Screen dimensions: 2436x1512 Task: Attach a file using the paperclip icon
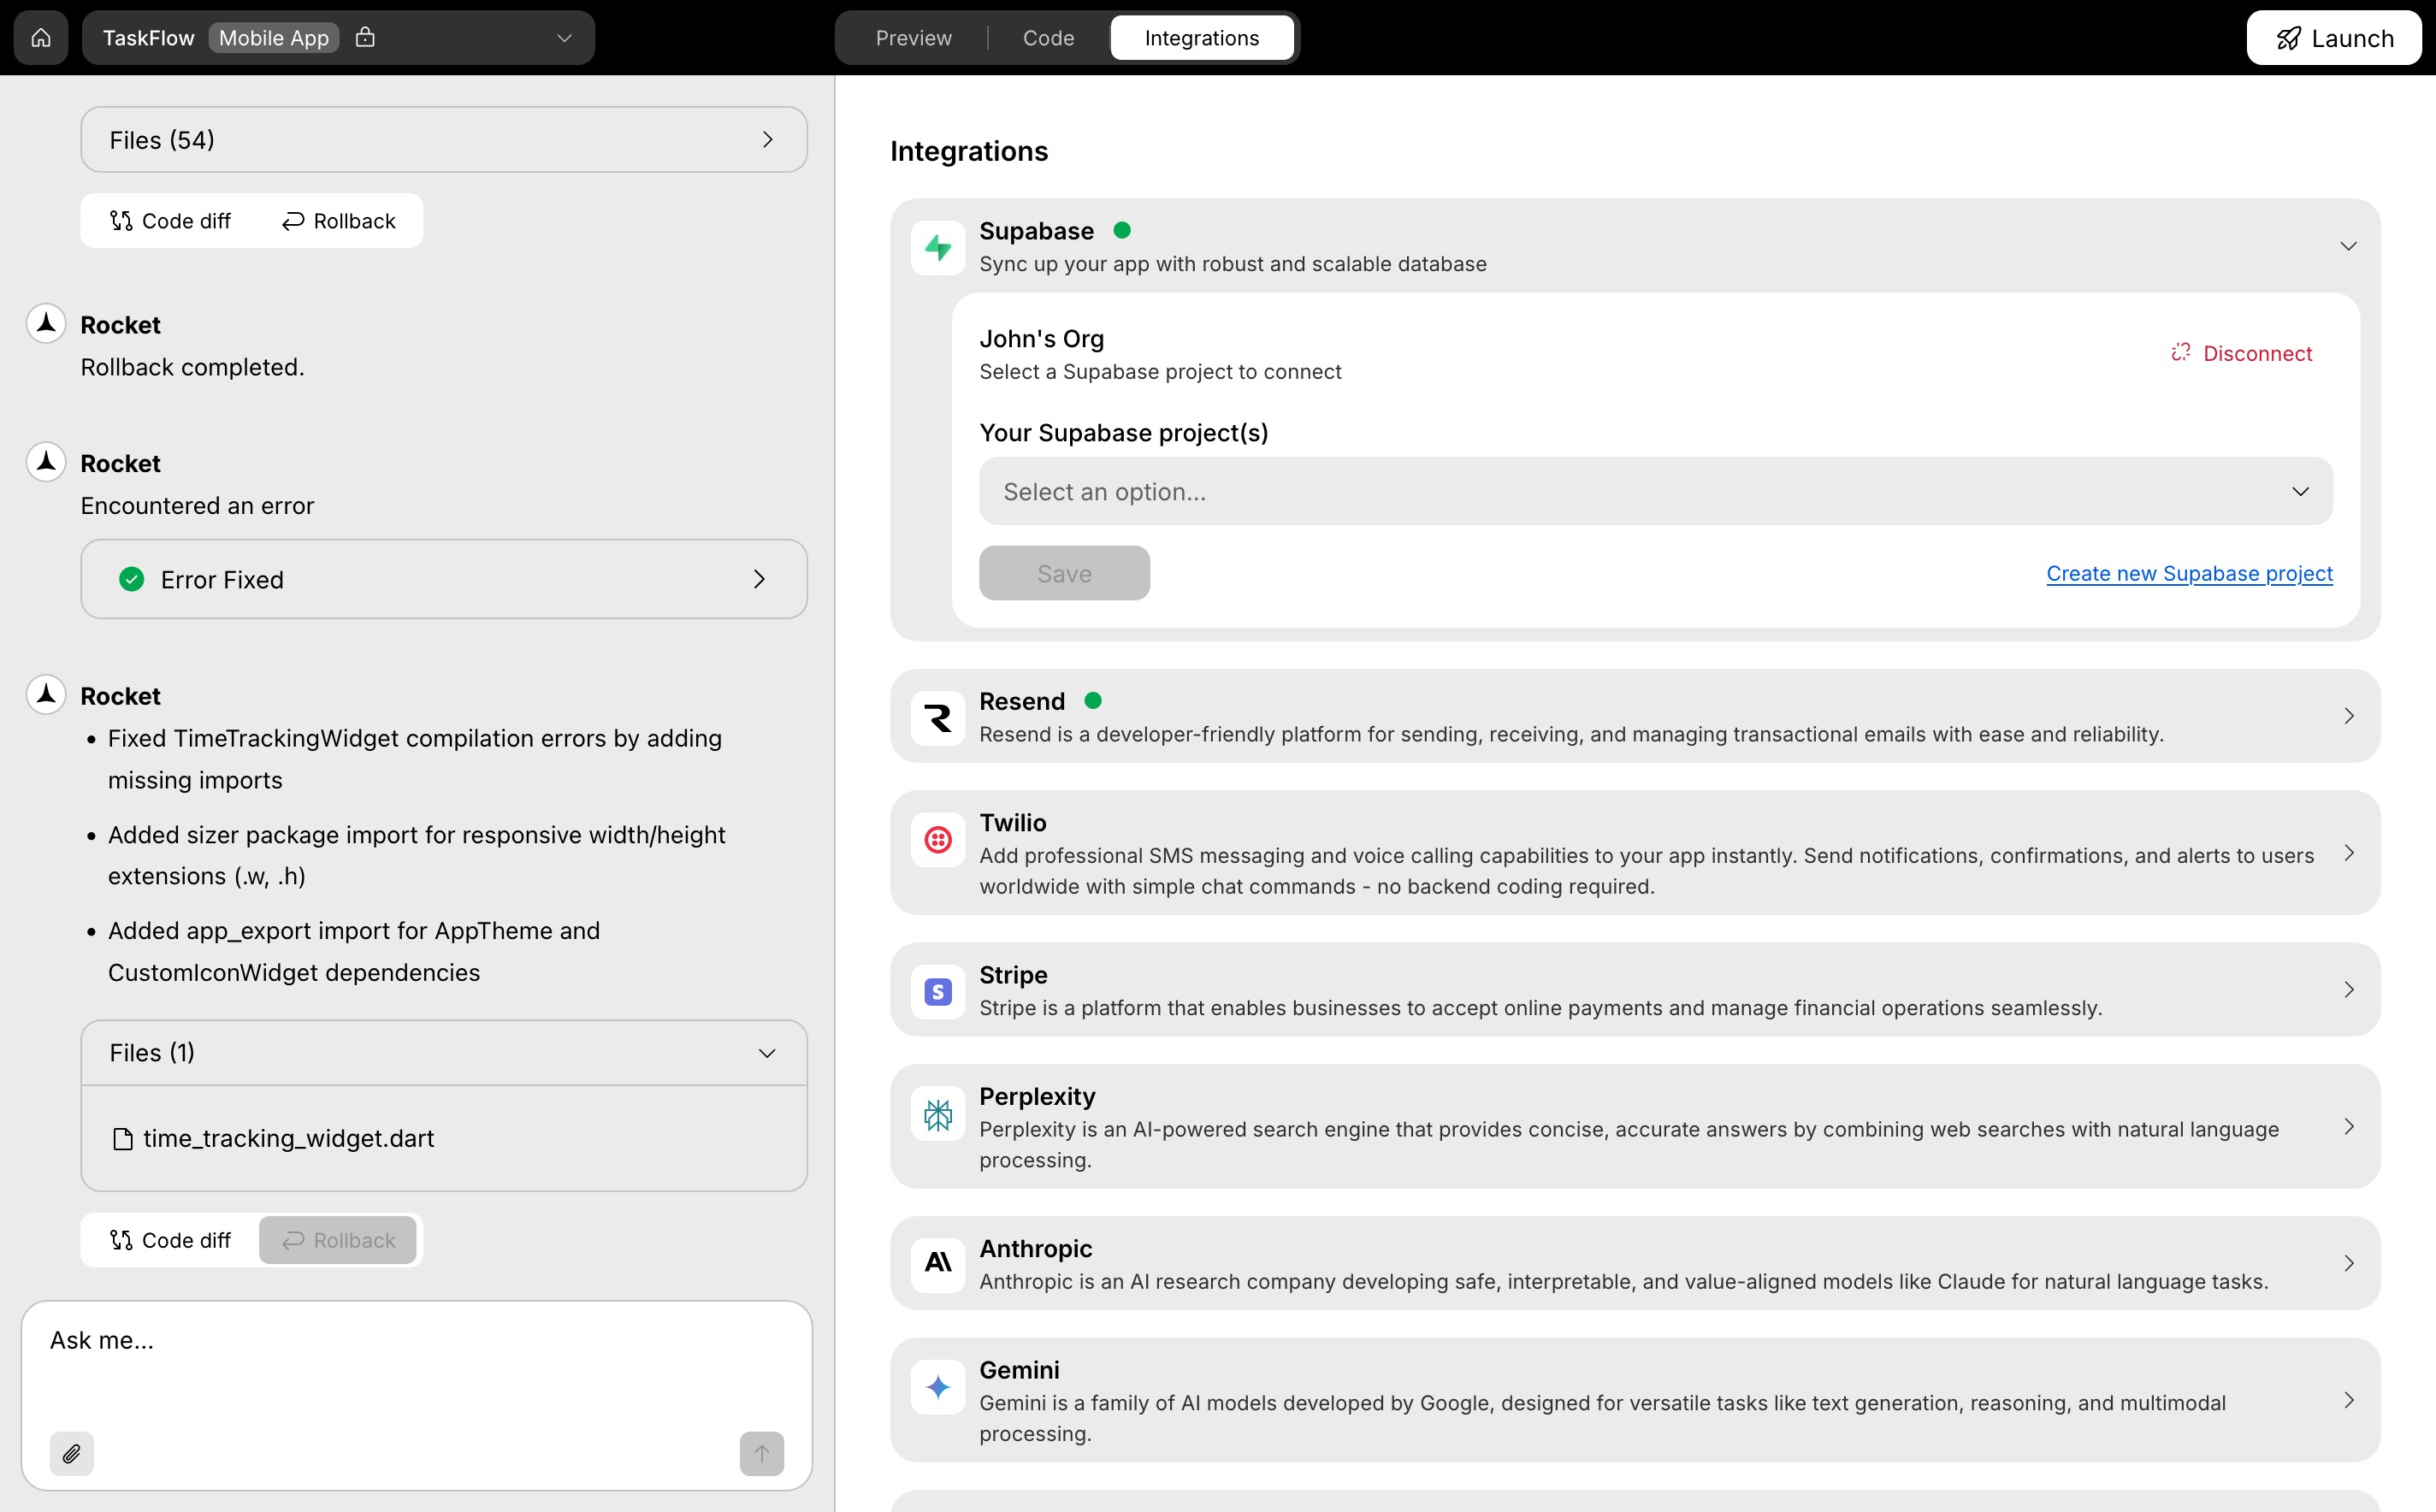click(x=71, y=1453)
